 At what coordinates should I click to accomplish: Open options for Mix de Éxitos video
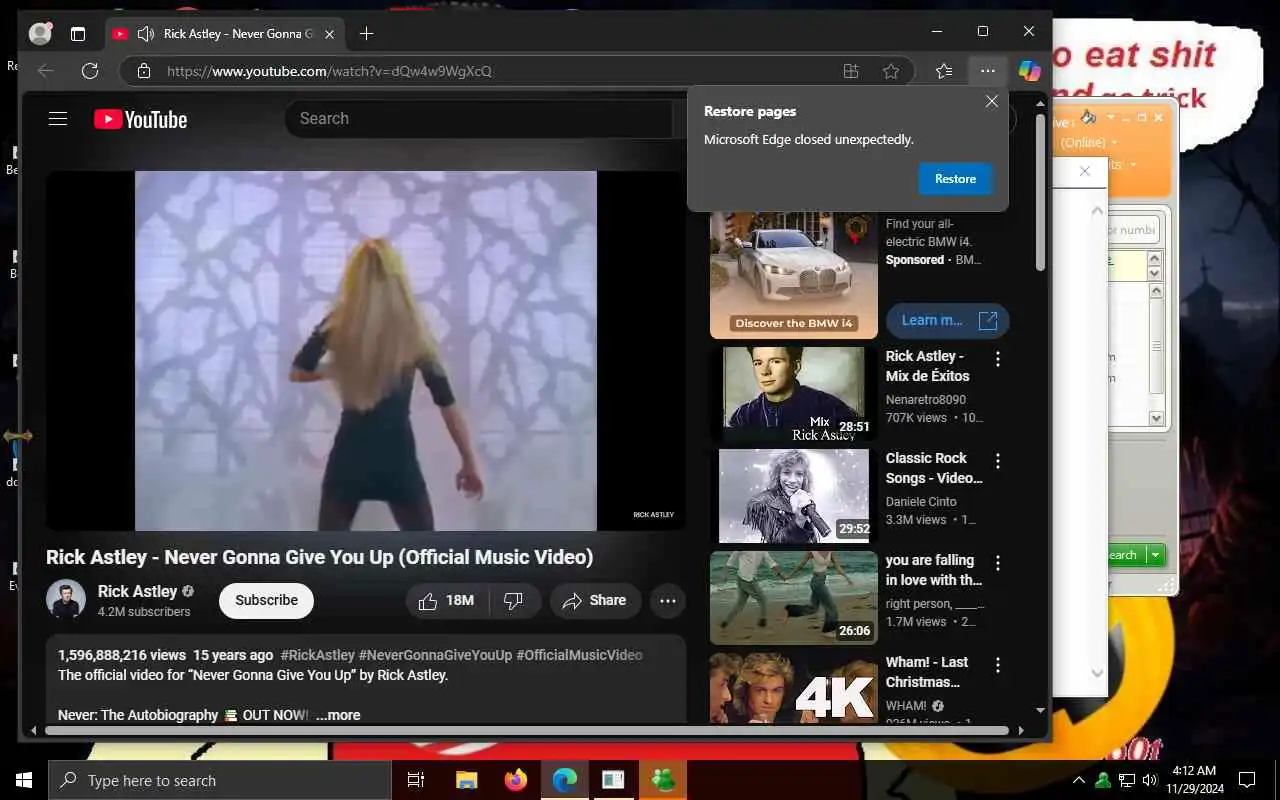pos(997,359)
